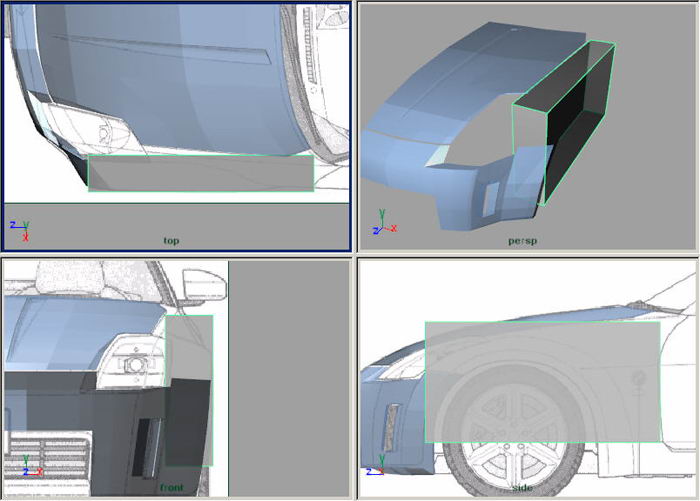
Task: Click the "top" viewport name label
Action: 174,241
